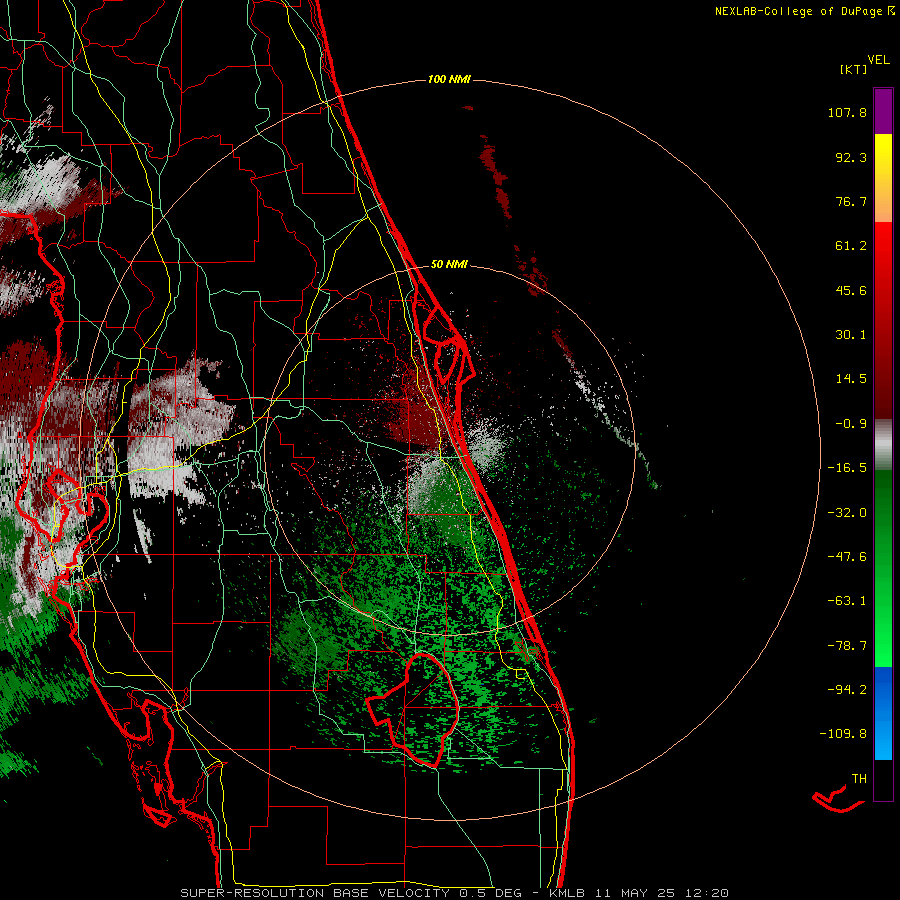Click the -32.0 legend value
Image resolution: width=900 pixels, height=900 pixels.
point(847,513)
